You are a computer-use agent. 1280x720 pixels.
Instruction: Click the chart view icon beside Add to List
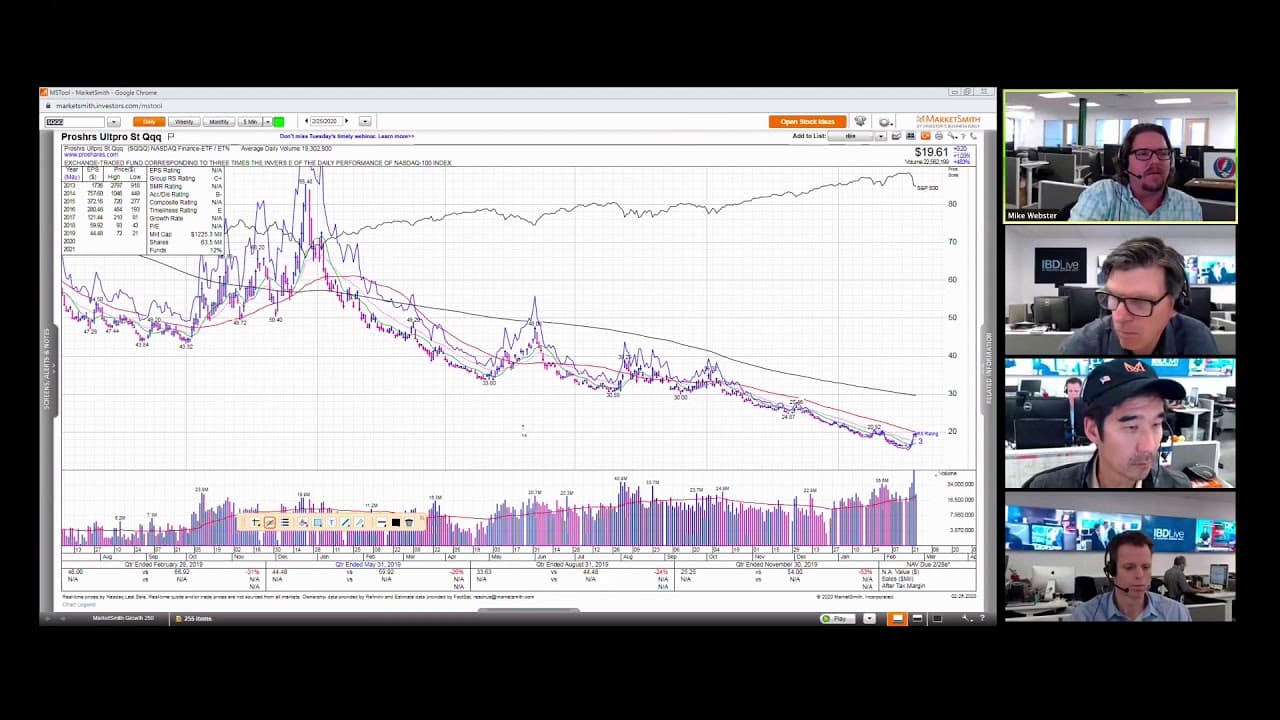coord(896,136)
